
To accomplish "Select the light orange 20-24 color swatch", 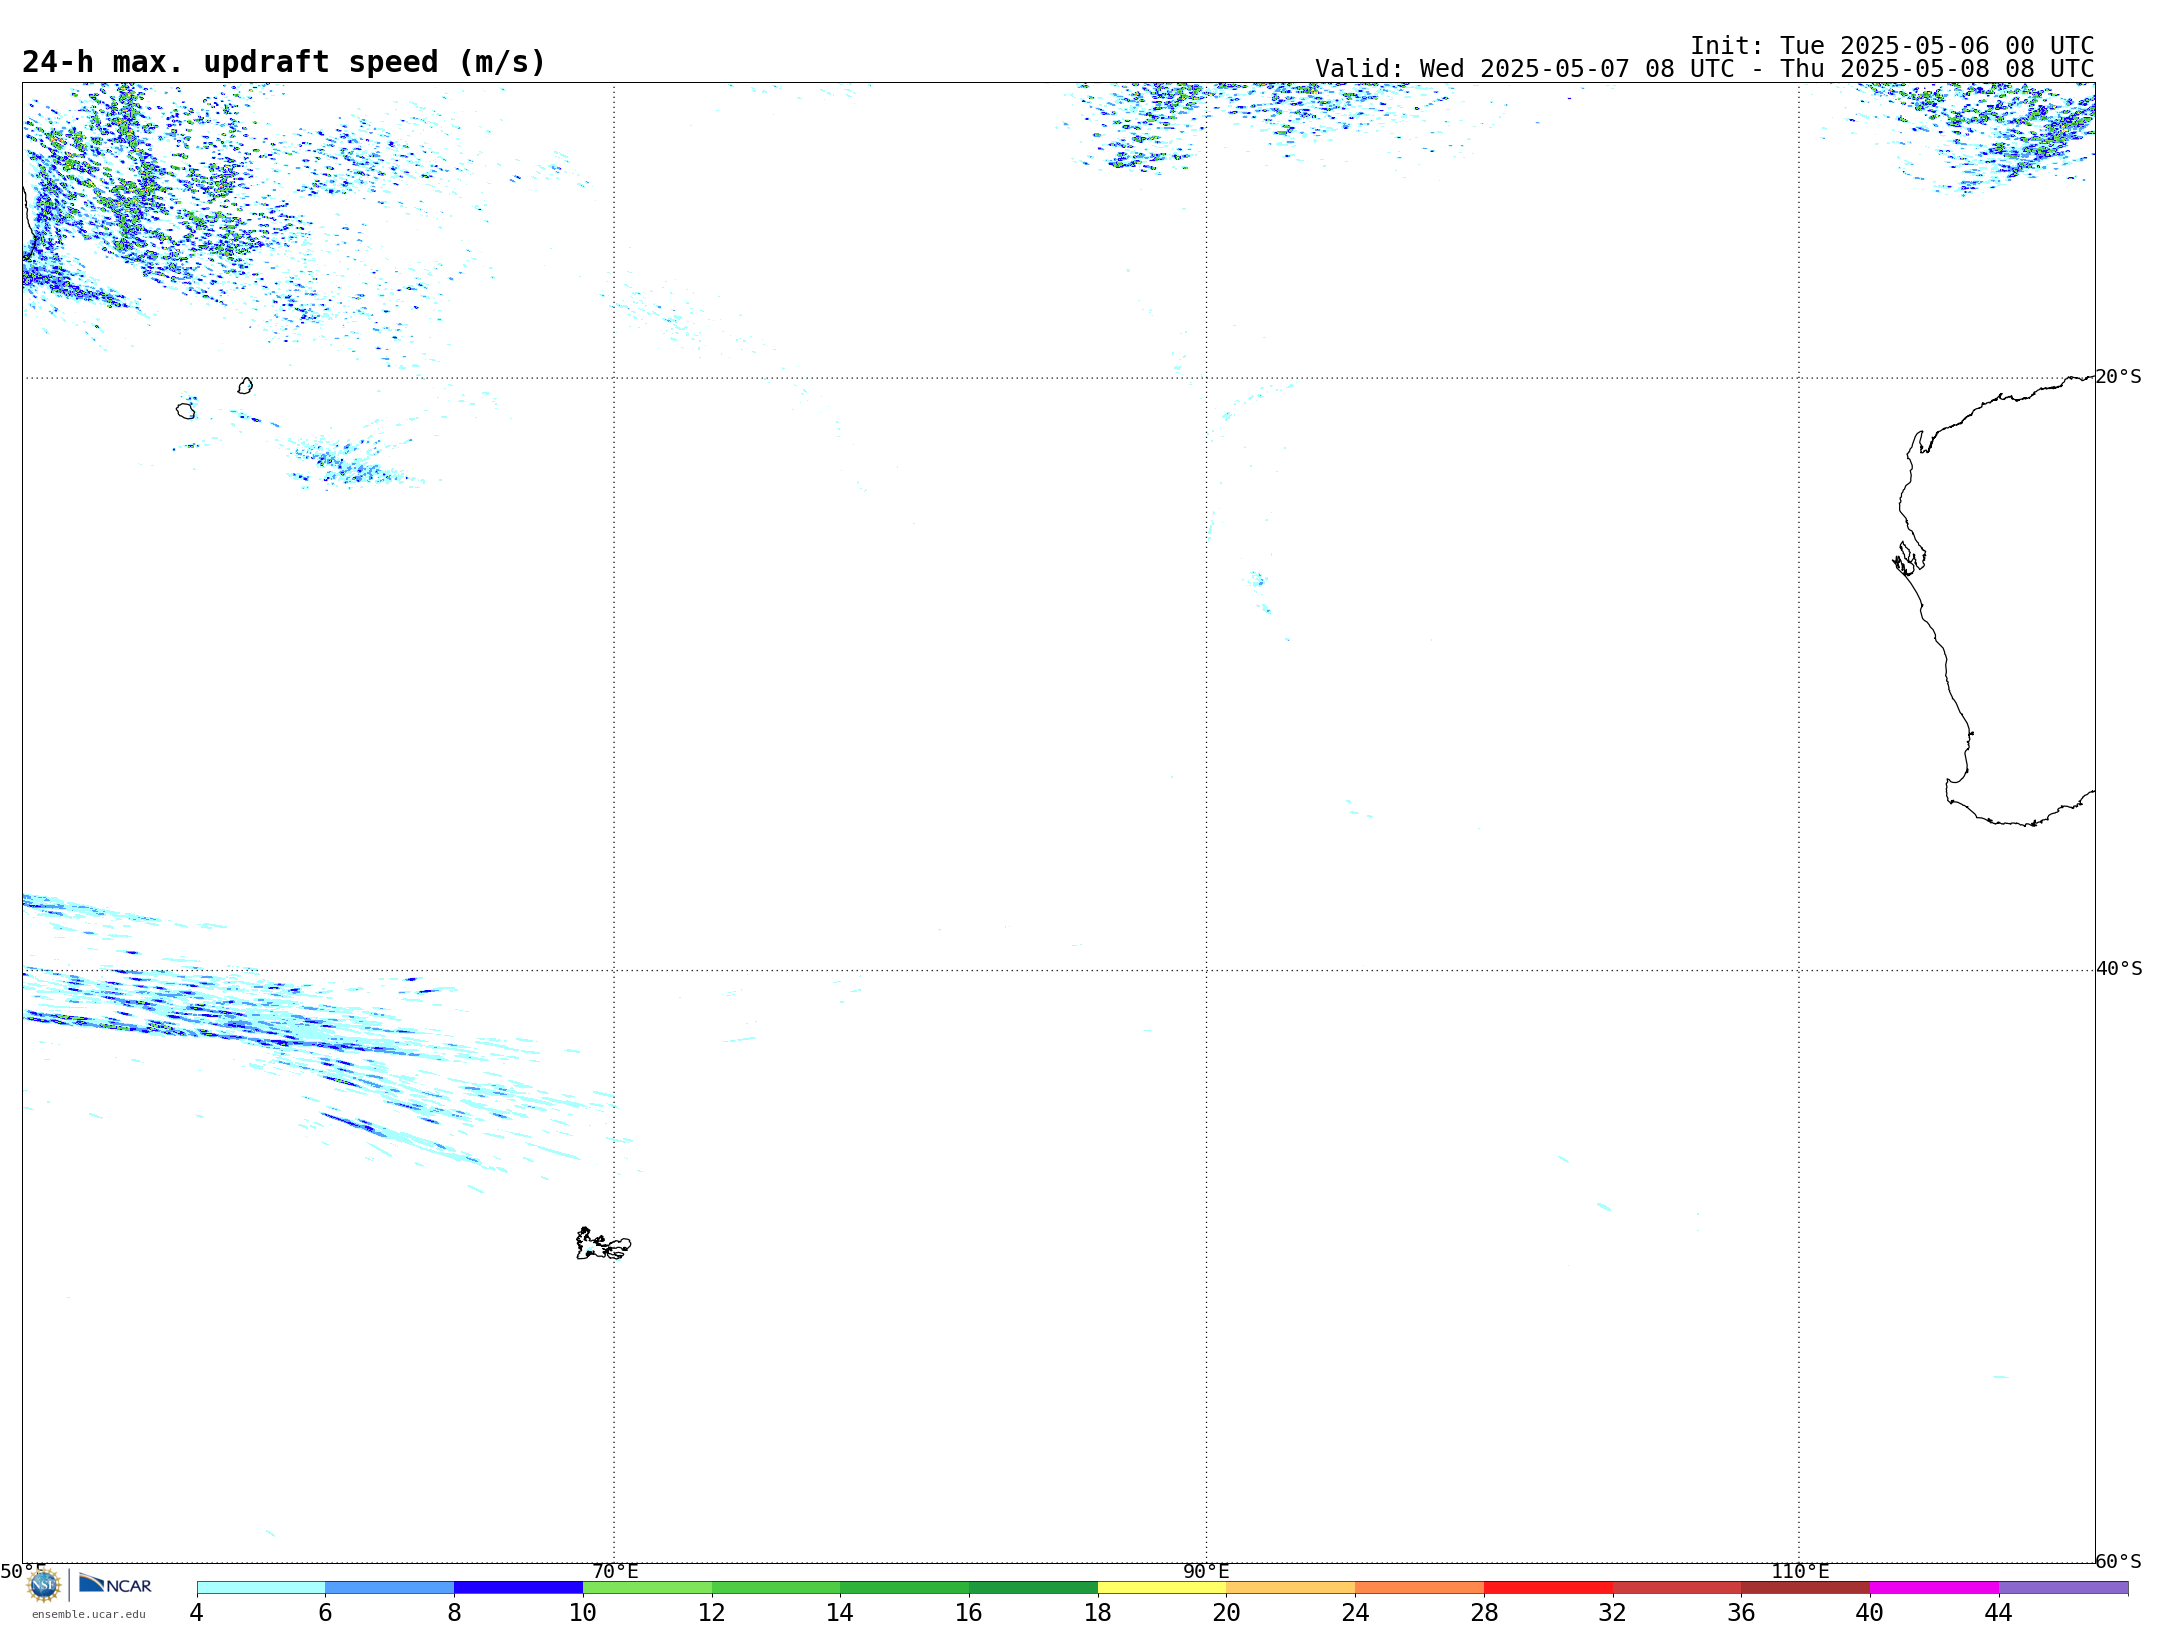I will click(1291, 1588).
